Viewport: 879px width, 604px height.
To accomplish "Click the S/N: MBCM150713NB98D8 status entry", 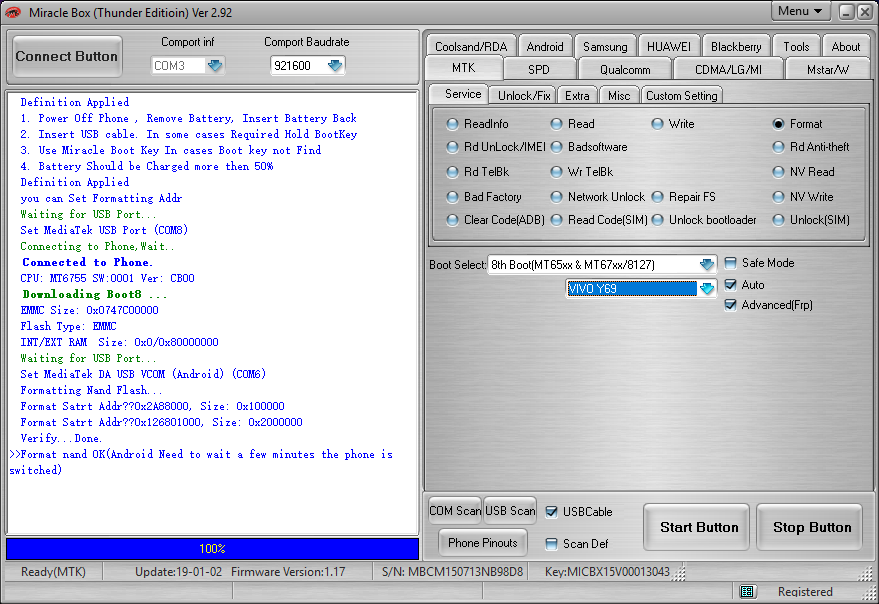I will click(x=452, y=571).
